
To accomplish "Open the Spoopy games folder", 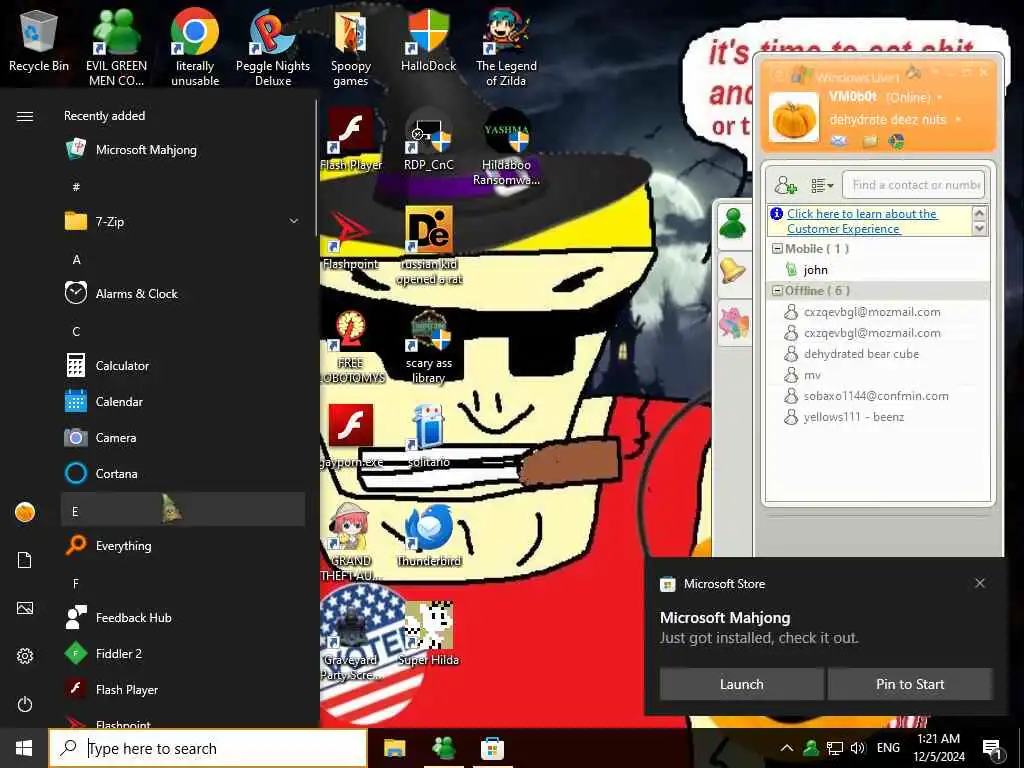I will tap(351, 47).
